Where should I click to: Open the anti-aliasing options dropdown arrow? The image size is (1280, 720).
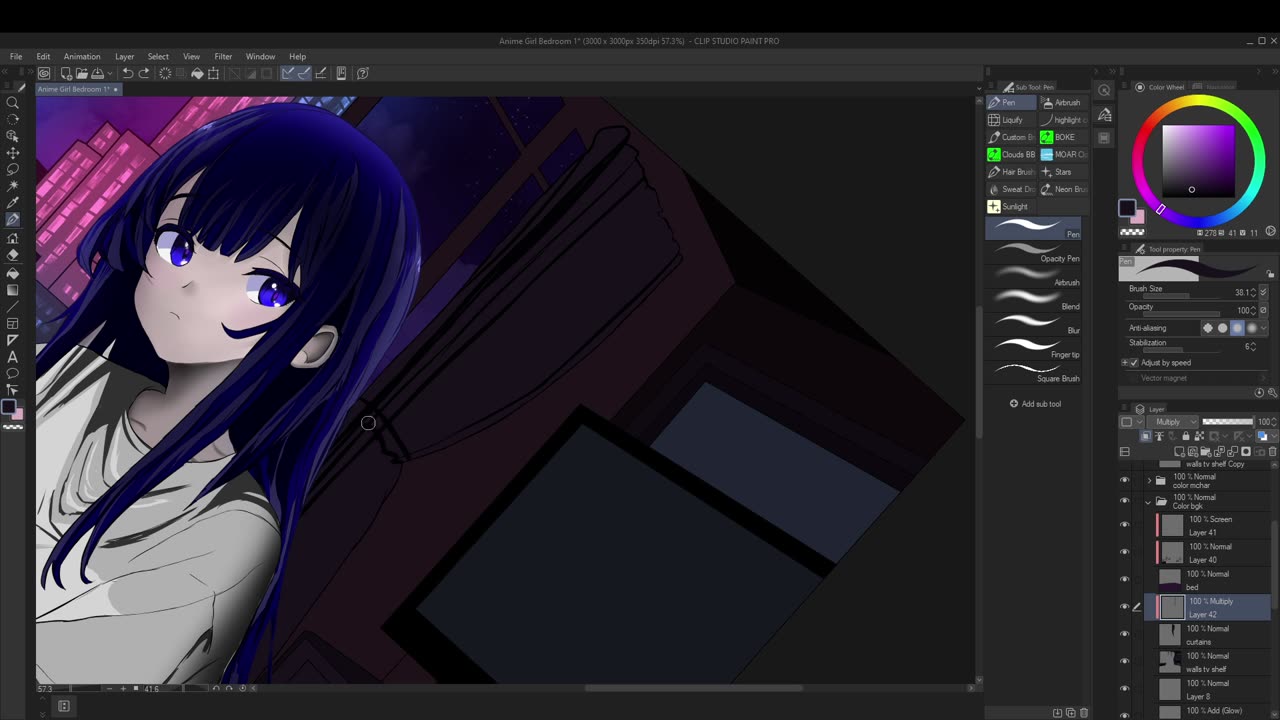(1266, 328)
